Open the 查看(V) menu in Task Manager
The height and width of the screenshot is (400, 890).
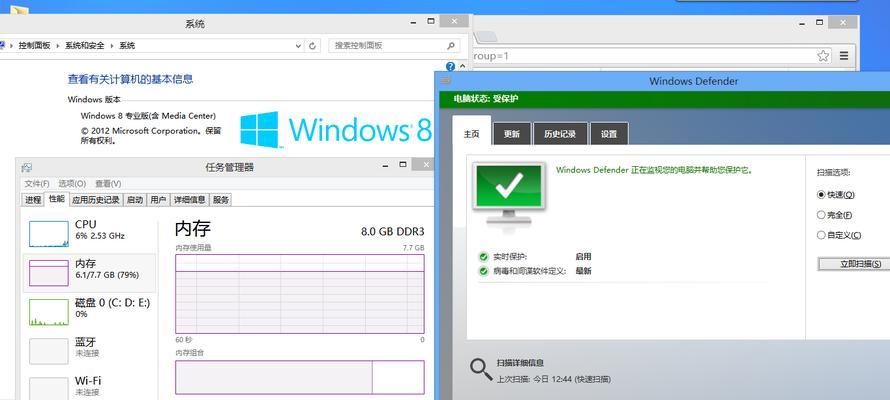tap(108, 184)
